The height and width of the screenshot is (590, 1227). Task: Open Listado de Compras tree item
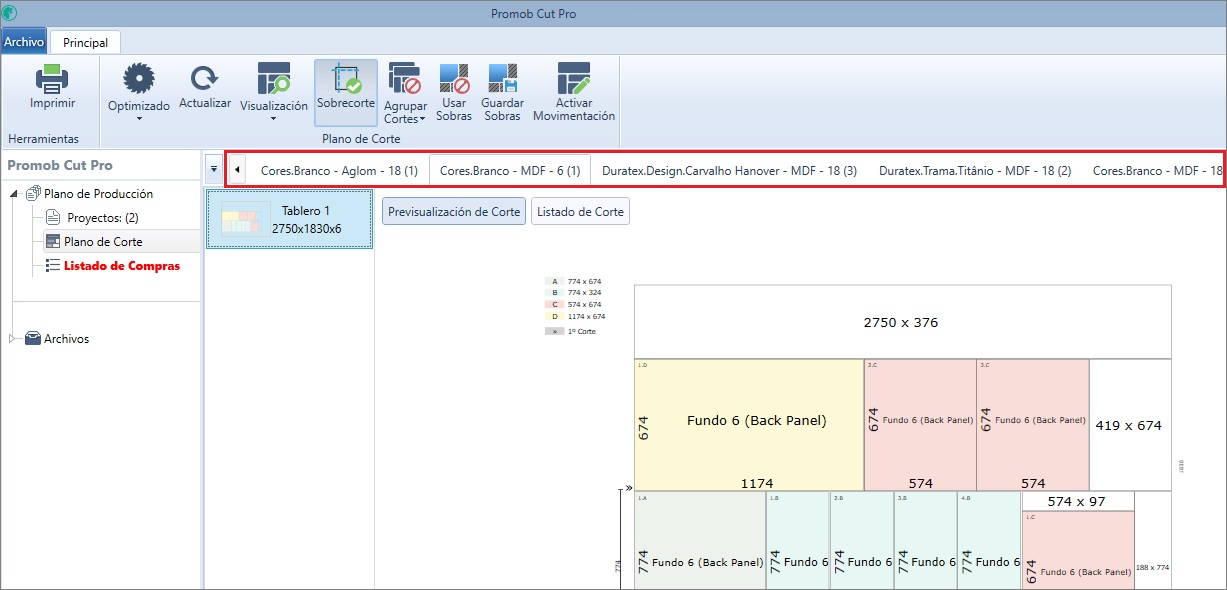point(122,266)
